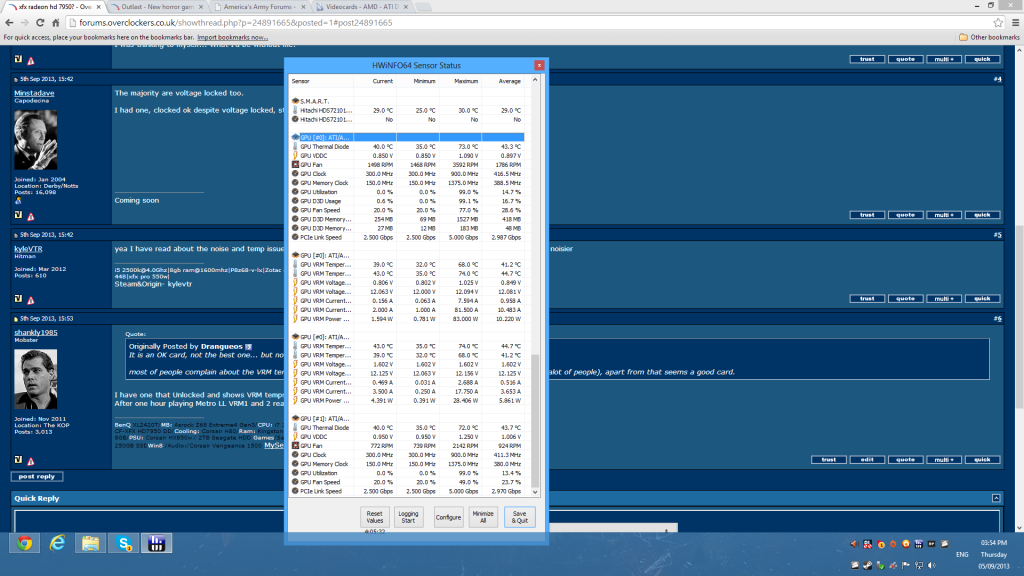Click the S.M.A.R.T. sensor group icon
The height and width of the screenshot is (576, 1024).
point(295,101)
